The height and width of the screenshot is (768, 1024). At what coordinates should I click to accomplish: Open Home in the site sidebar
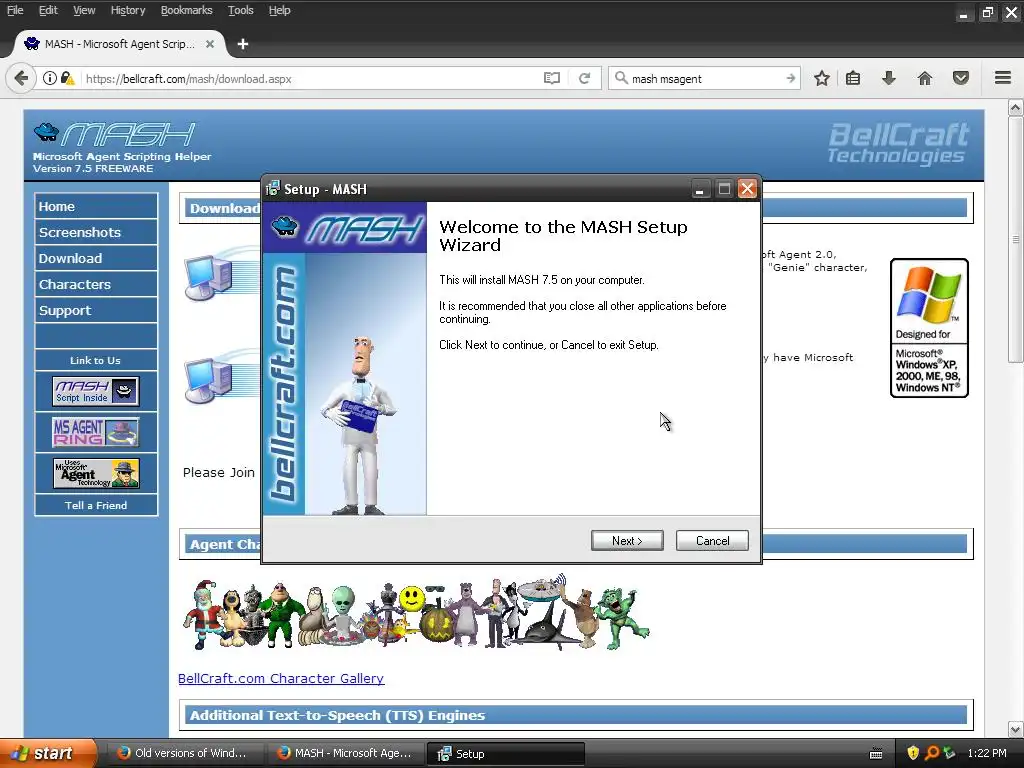tap(96, 206)
